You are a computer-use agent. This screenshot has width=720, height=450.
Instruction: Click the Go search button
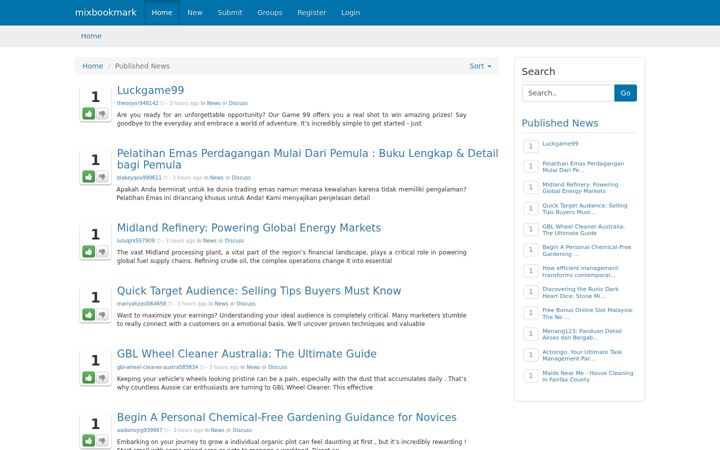pyautogui.click(x=625, y=93)
